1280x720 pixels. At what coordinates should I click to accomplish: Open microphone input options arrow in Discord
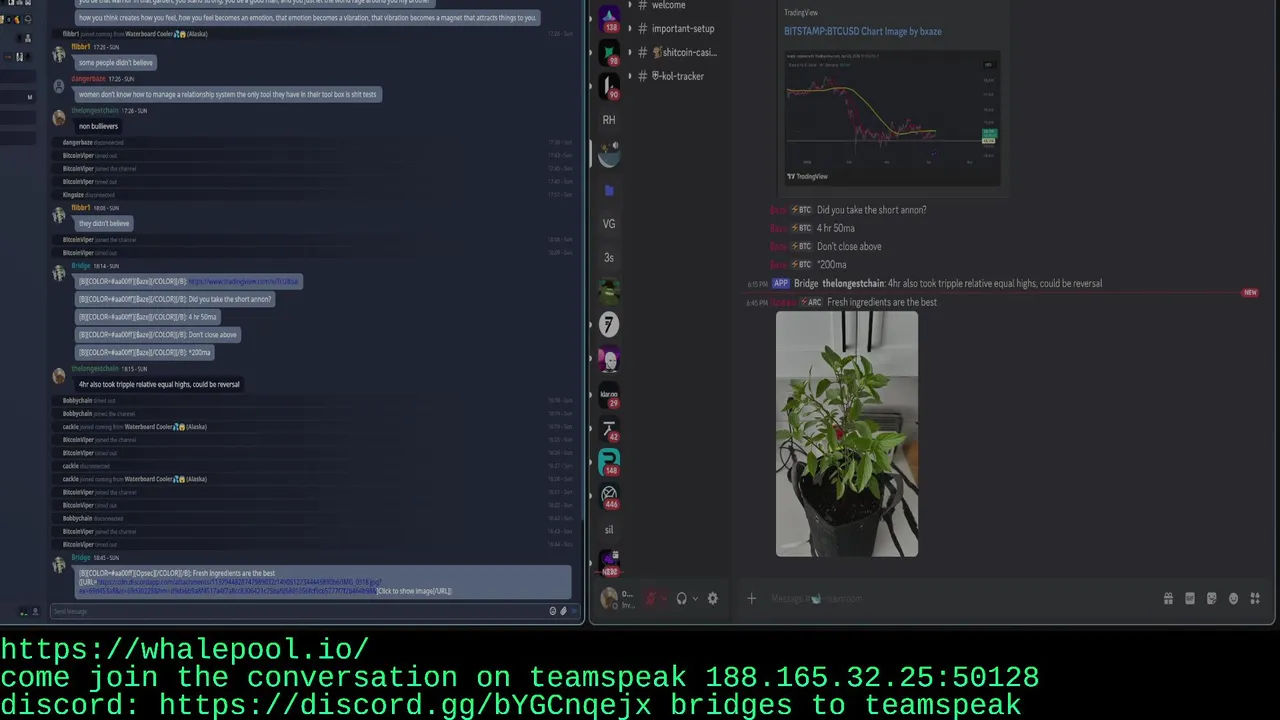click(664, 599)
